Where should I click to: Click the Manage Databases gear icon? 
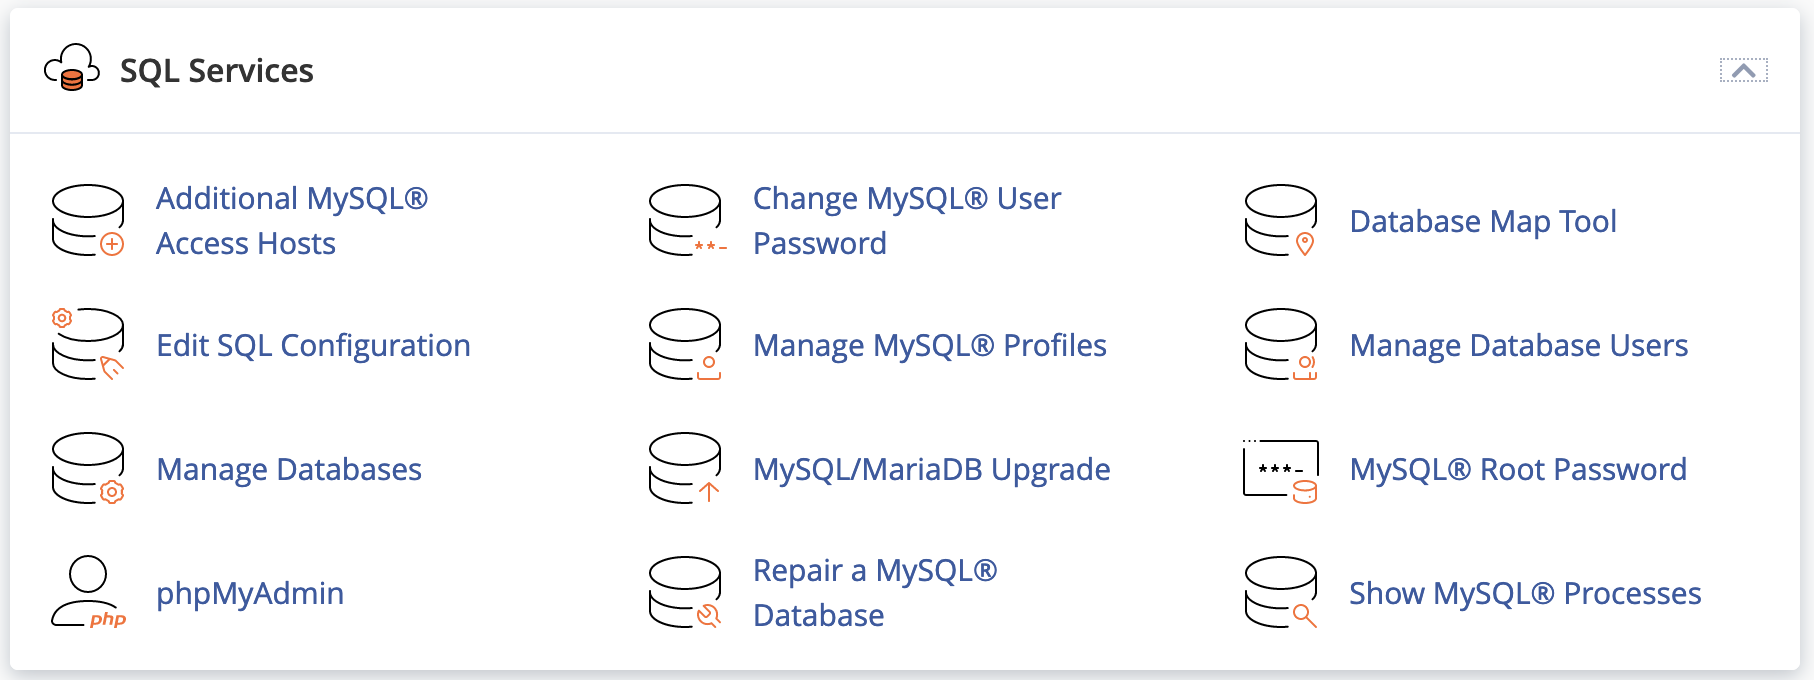pyautogui.click(x=112, y=492)
